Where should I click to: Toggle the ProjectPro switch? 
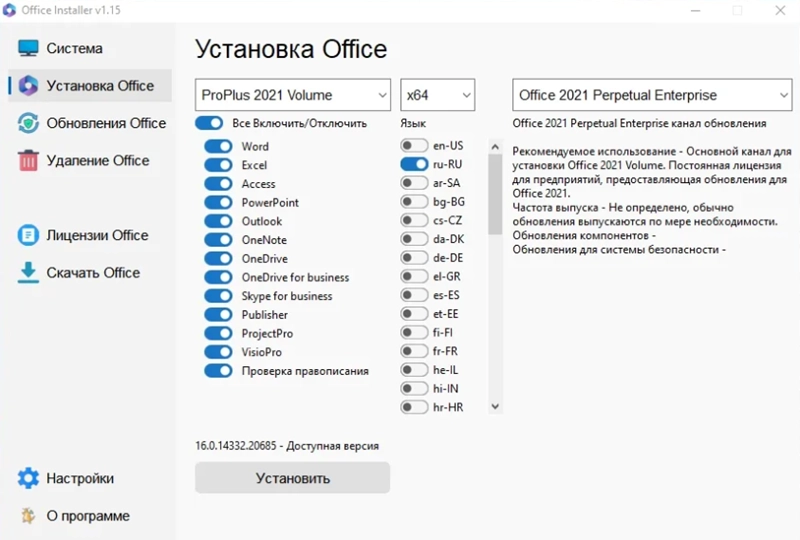[x=218, y=333]
